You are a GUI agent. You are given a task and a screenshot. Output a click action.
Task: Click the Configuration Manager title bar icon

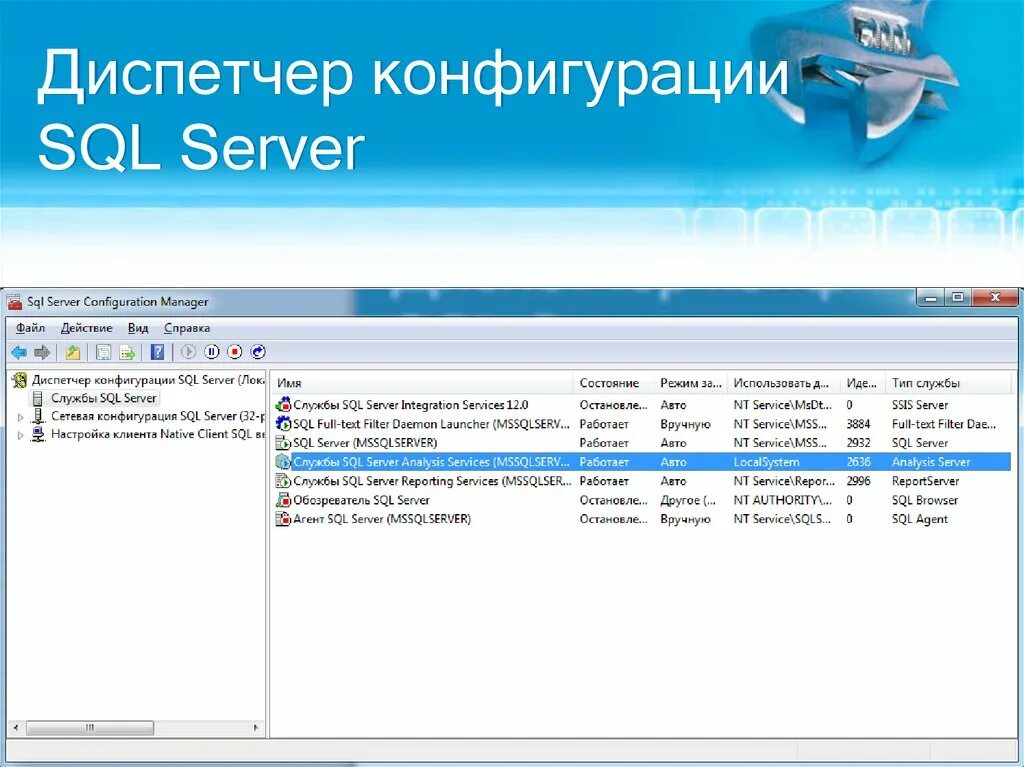point(14,302)
